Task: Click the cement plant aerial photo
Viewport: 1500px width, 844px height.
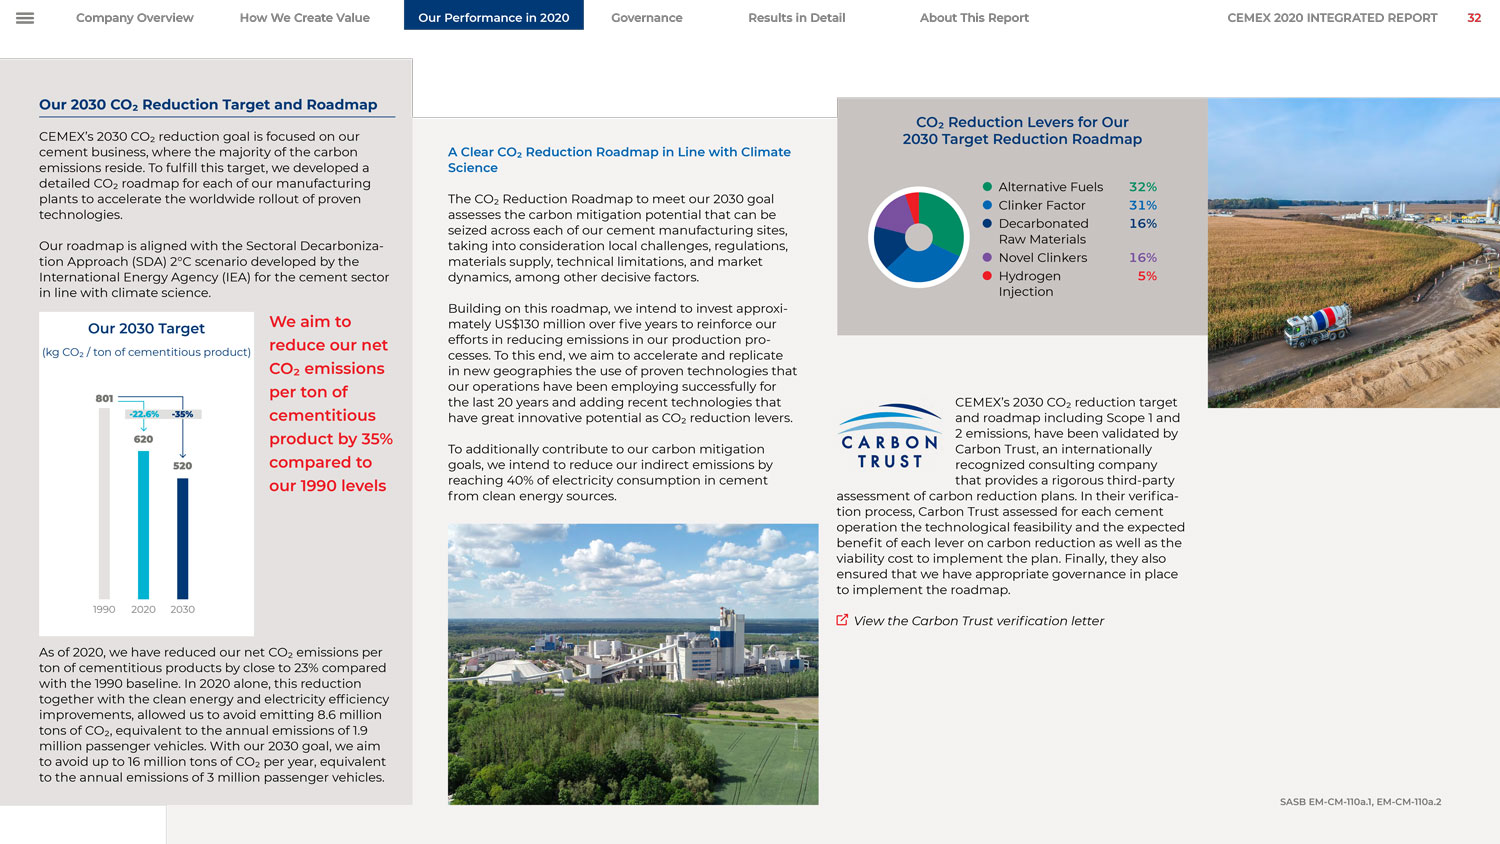Action: point(632,664)
